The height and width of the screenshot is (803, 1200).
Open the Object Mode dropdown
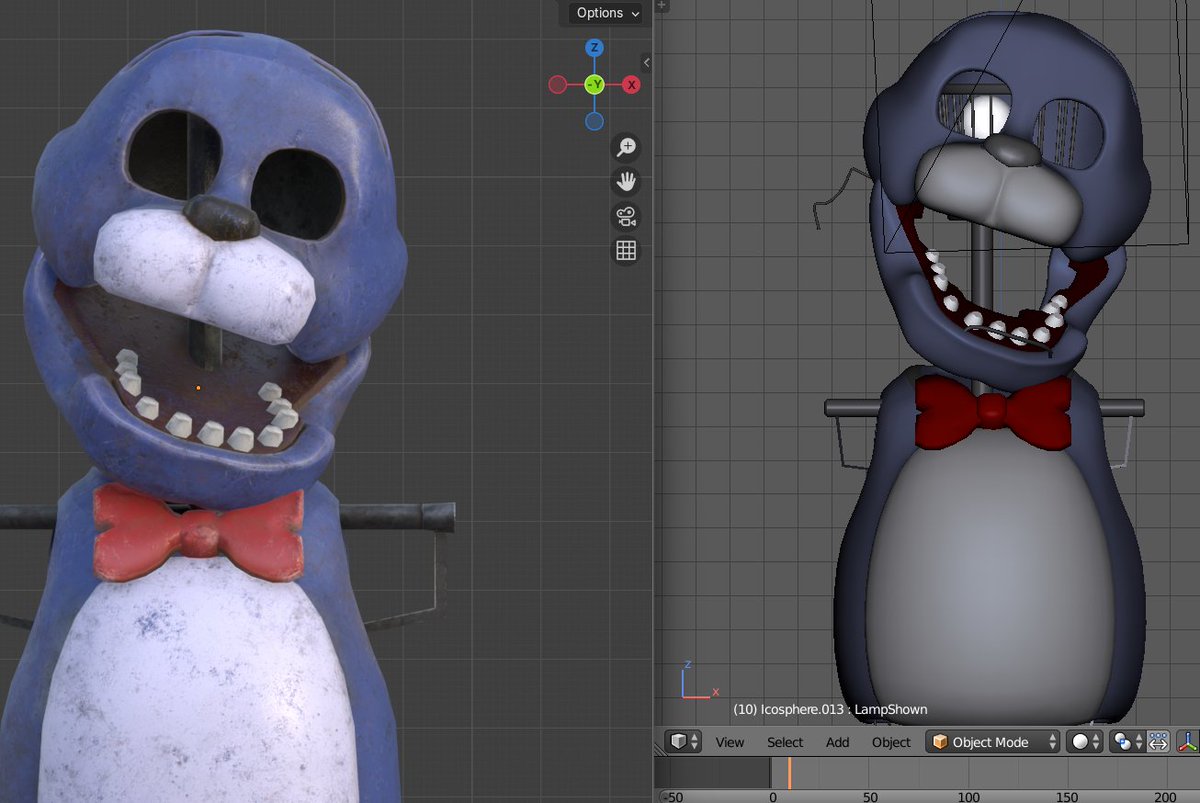(993, 742)
